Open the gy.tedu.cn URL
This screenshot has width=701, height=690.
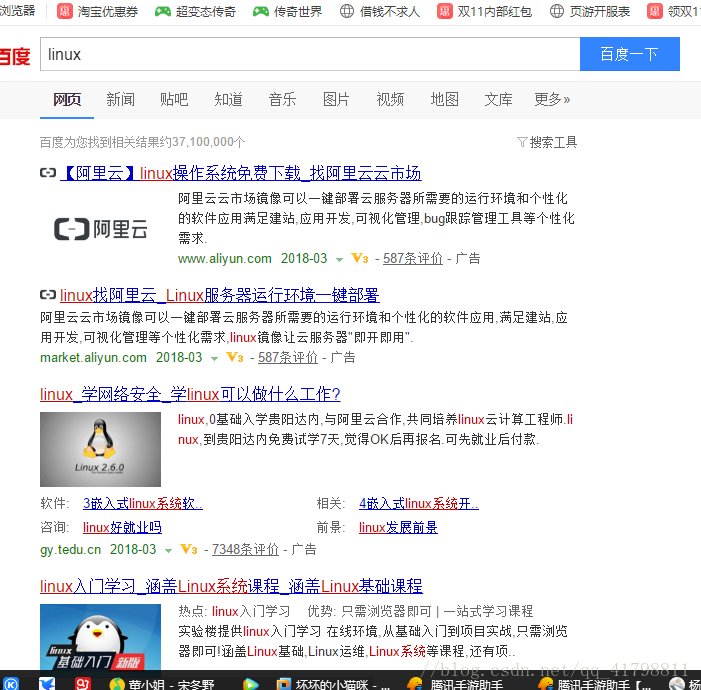pyautogui.click(x=71, y=550)
